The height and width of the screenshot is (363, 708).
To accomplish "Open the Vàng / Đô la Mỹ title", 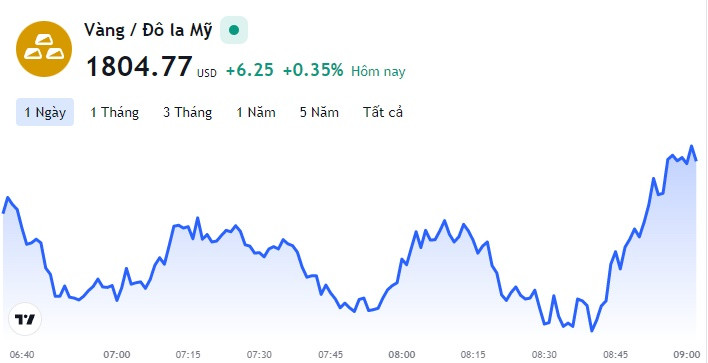I will click(x=148, y=31).
